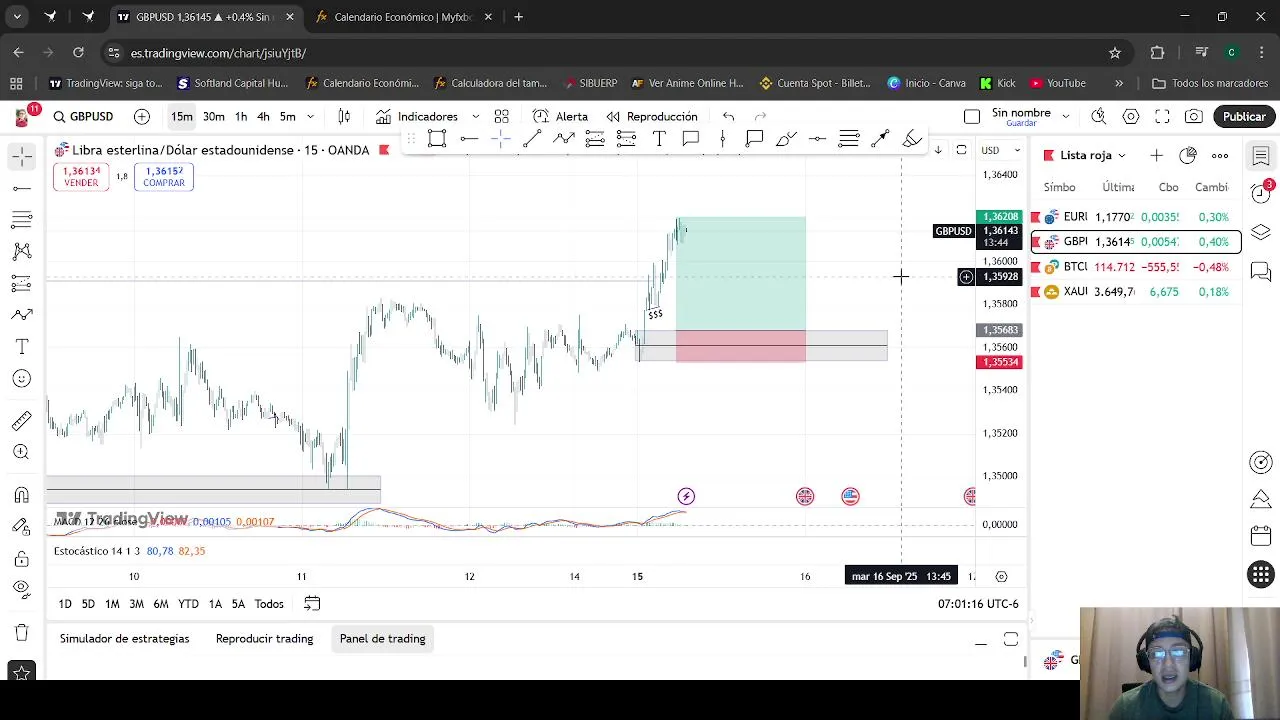Open chart settings hexagon icon
This screenshot has width=1280, height=720.
pos(1131,117)
